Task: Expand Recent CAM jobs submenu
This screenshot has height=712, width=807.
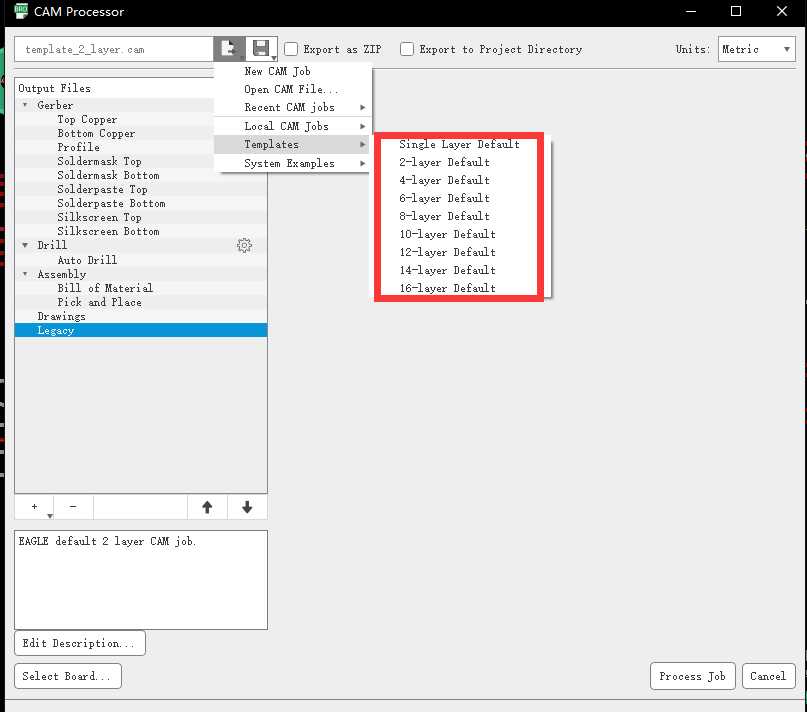Action: [292, 107]
